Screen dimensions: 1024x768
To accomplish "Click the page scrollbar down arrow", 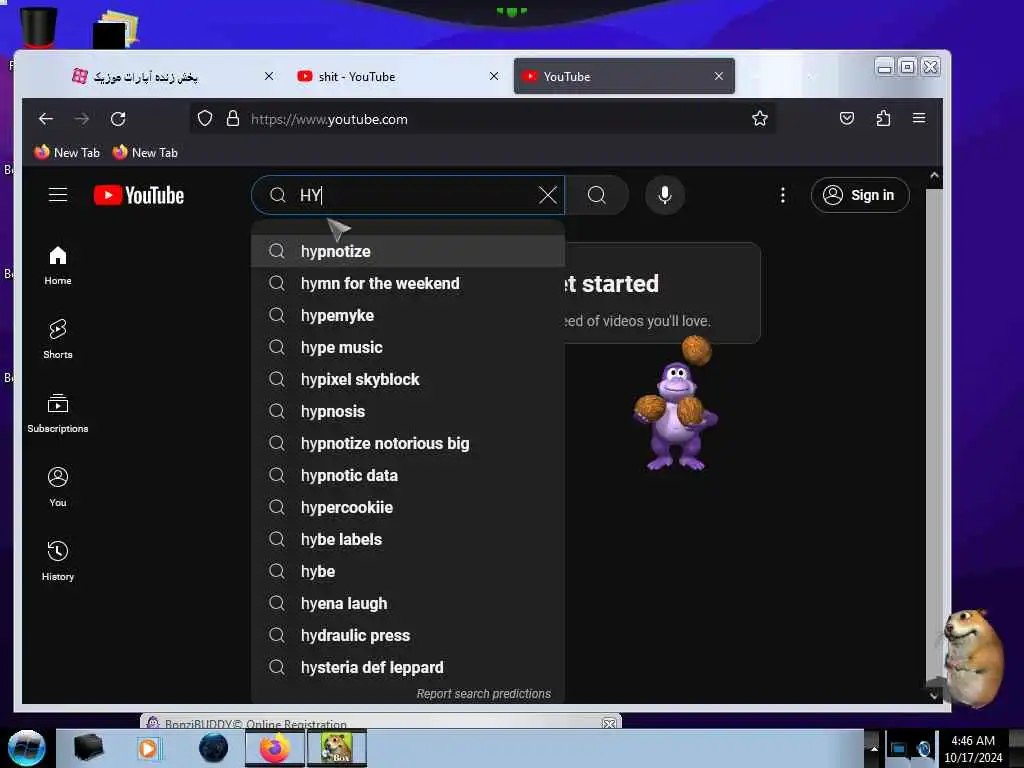I will pyautogui.click(x=934, y=696).
